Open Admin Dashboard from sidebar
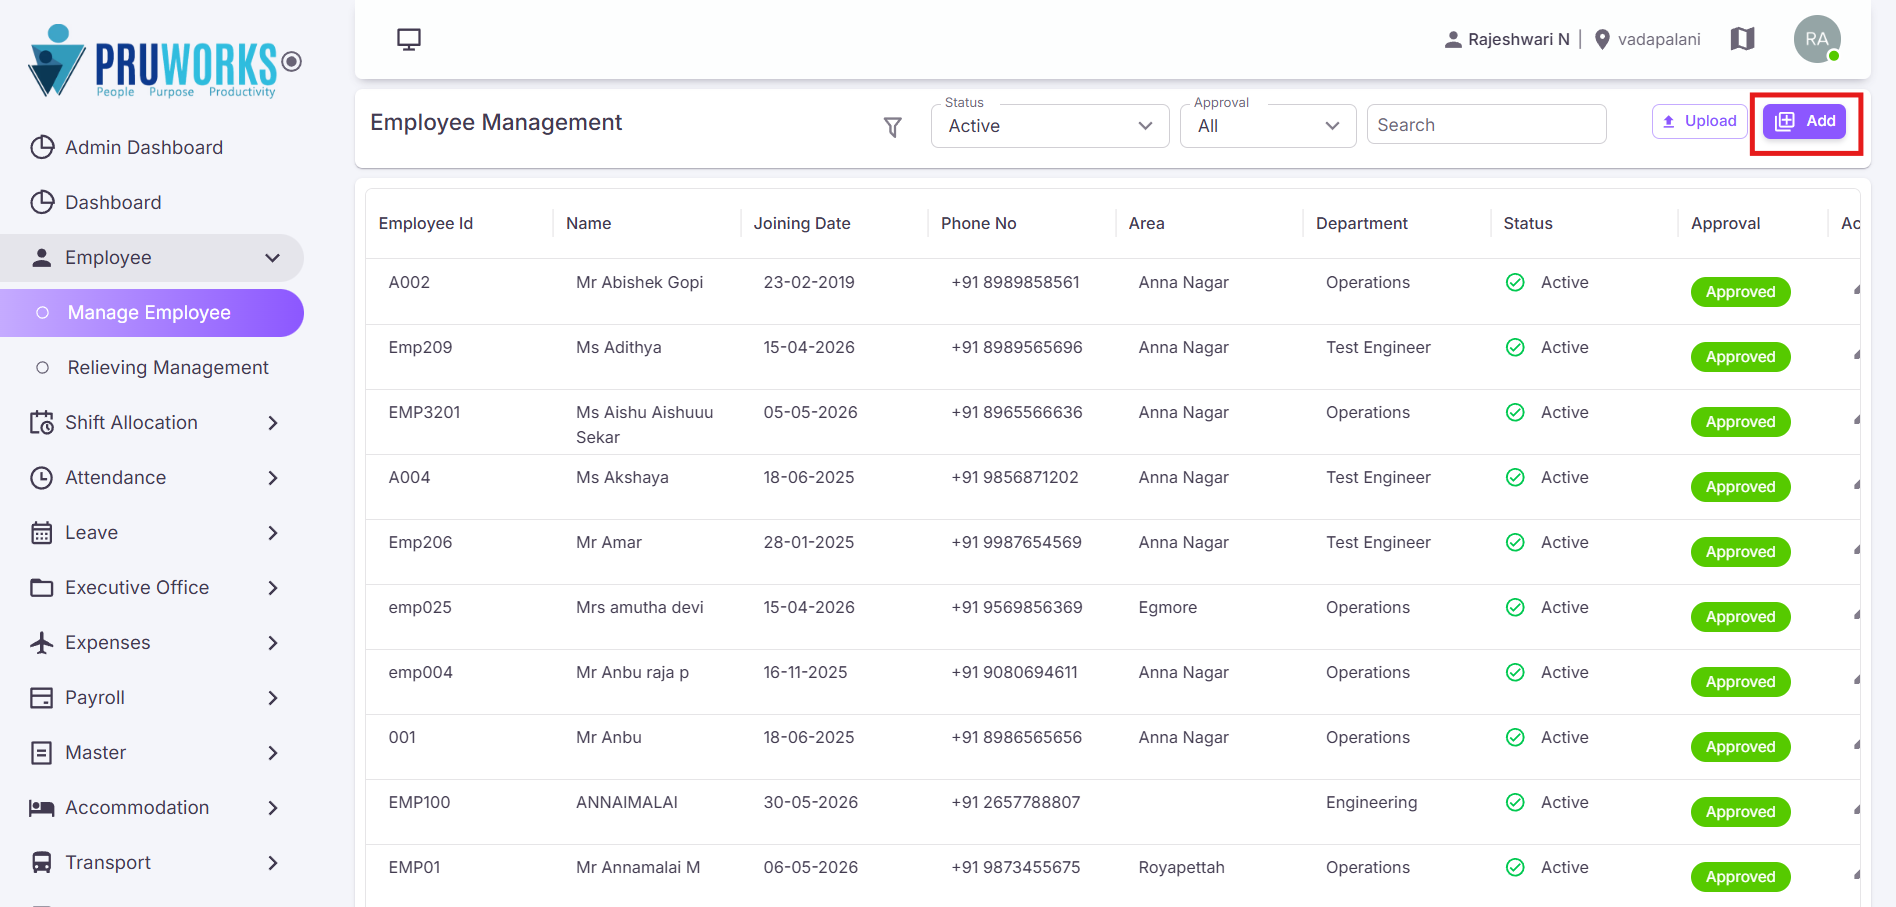 point(152,147)
